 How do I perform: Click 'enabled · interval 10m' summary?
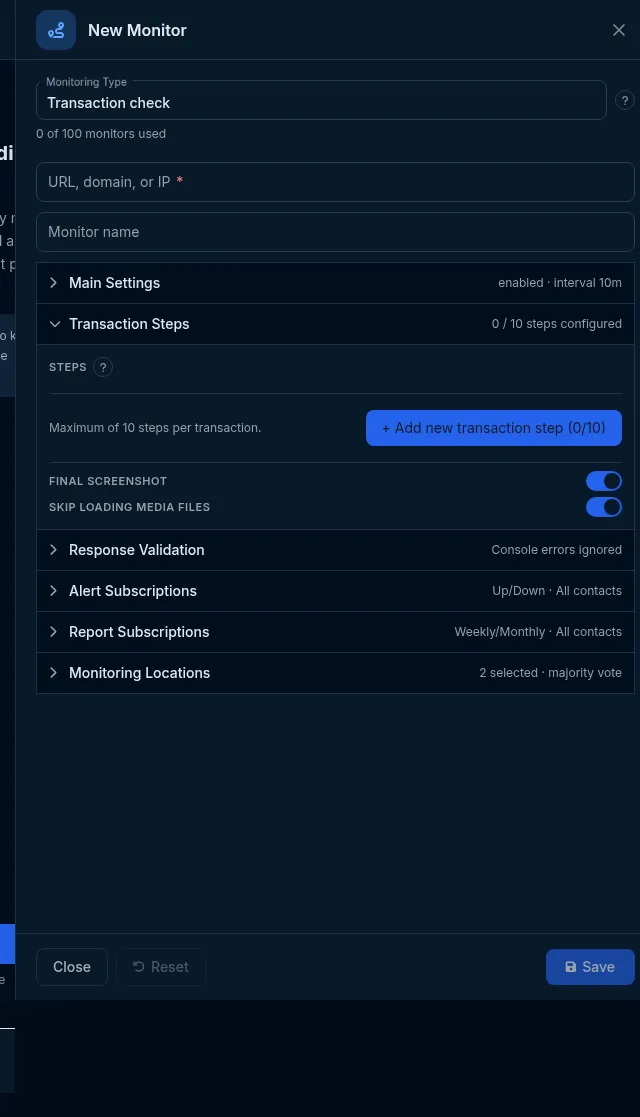559,283
